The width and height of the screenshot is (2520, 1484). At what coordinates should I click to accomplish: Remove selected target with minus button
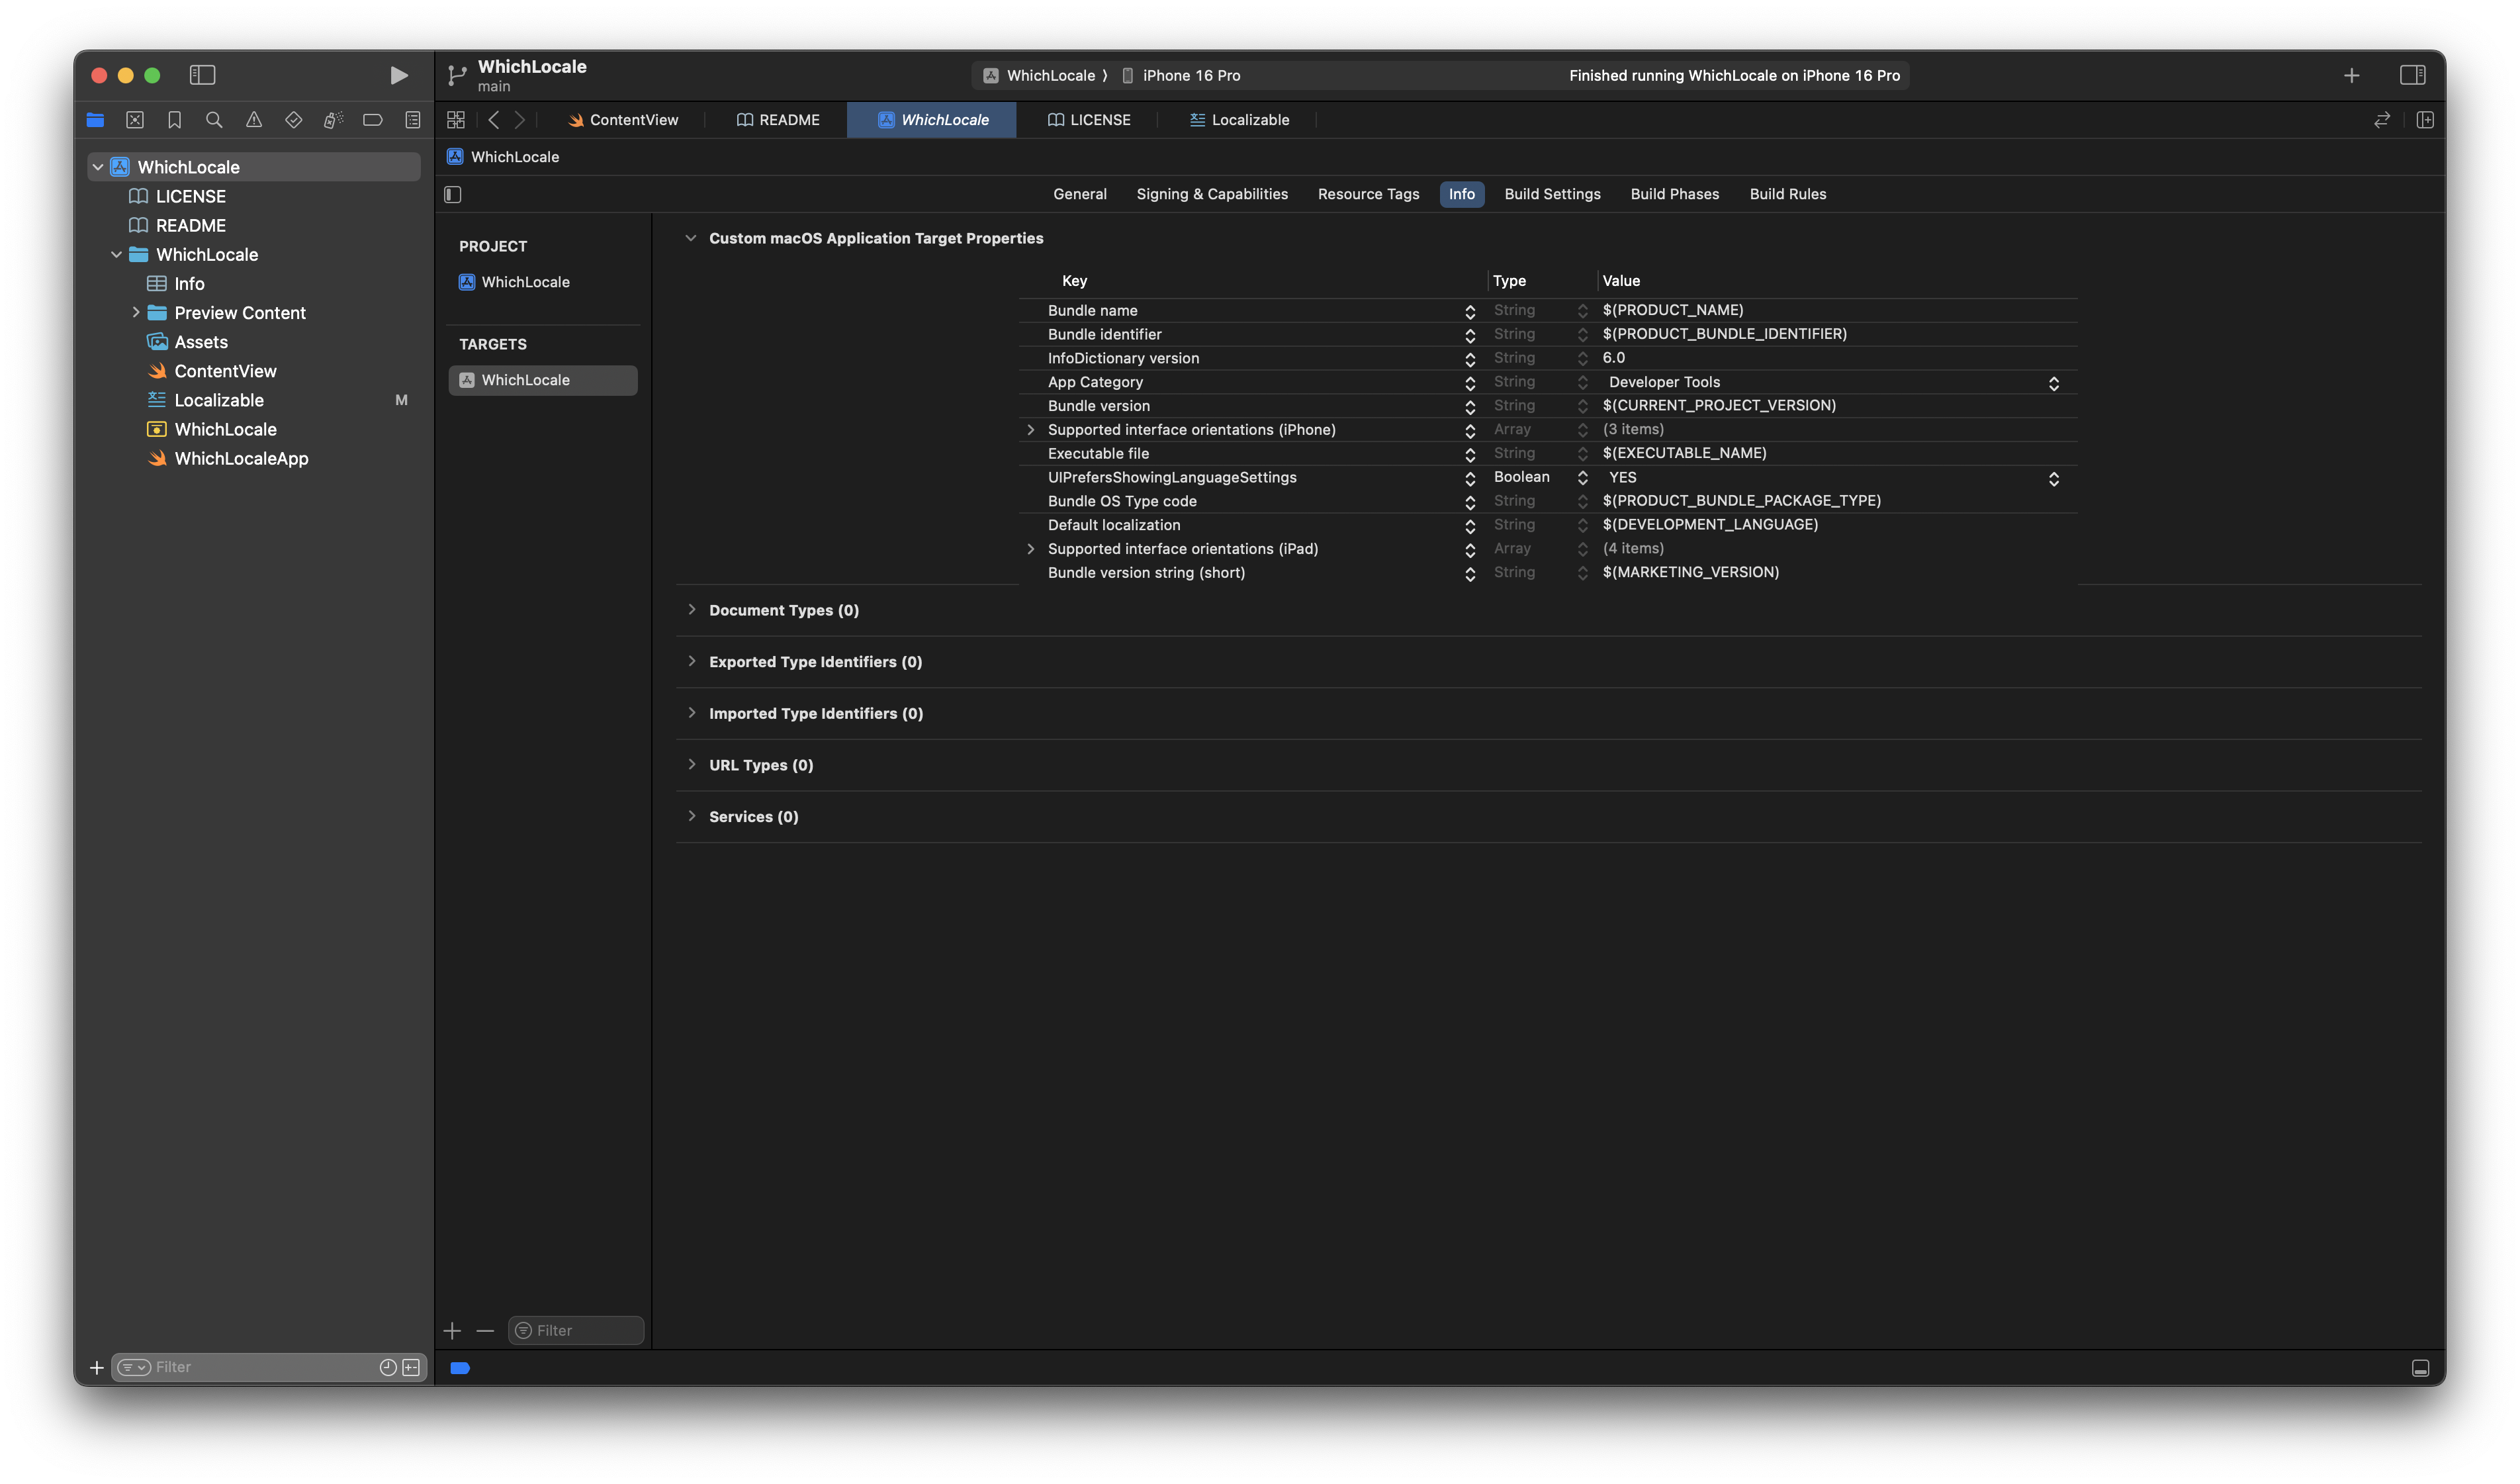click(485, 1330)
